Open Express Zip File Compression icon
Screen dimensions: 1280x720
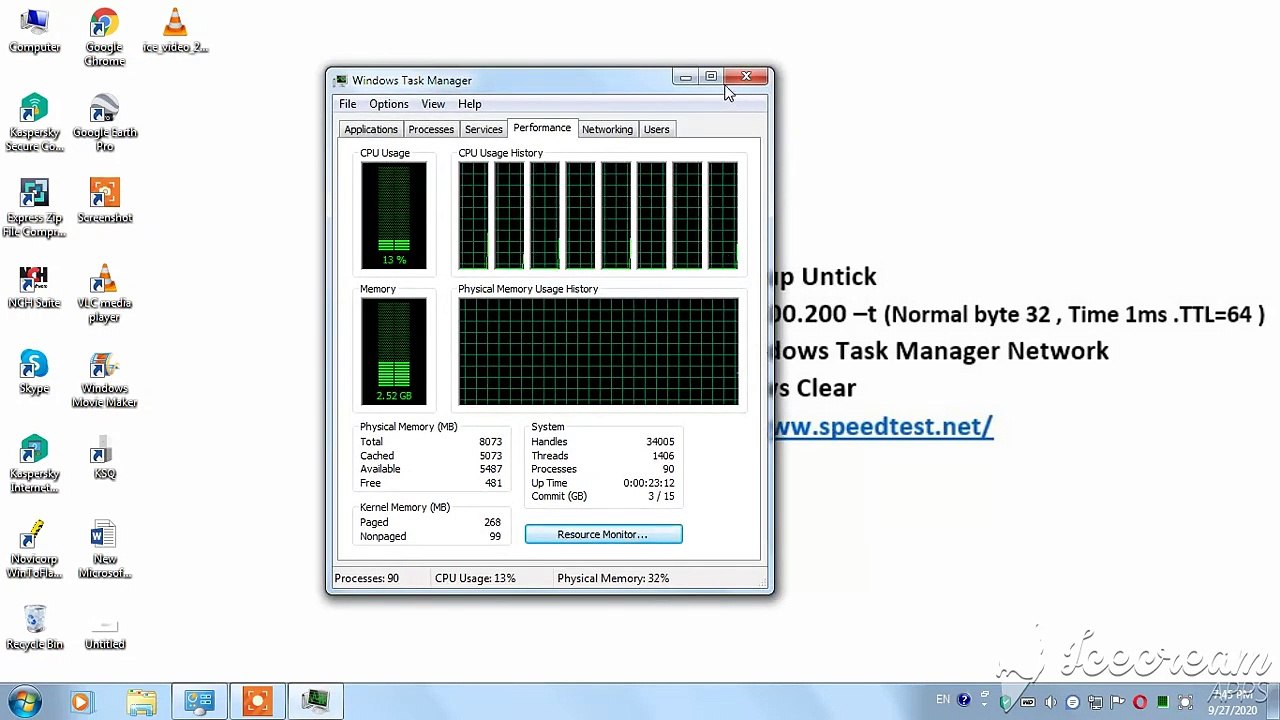pyautogui.click(x=34, y=208)
